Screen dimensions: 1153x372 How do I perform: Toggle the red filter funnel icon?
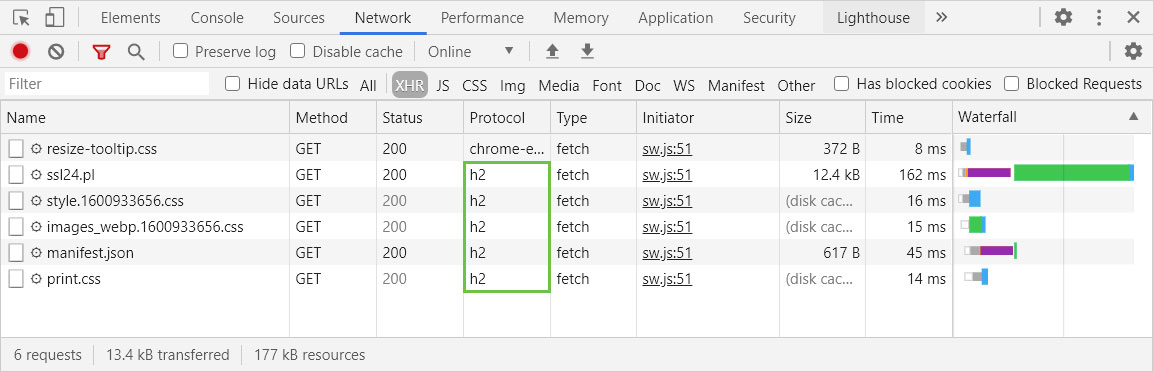point(101,51)
